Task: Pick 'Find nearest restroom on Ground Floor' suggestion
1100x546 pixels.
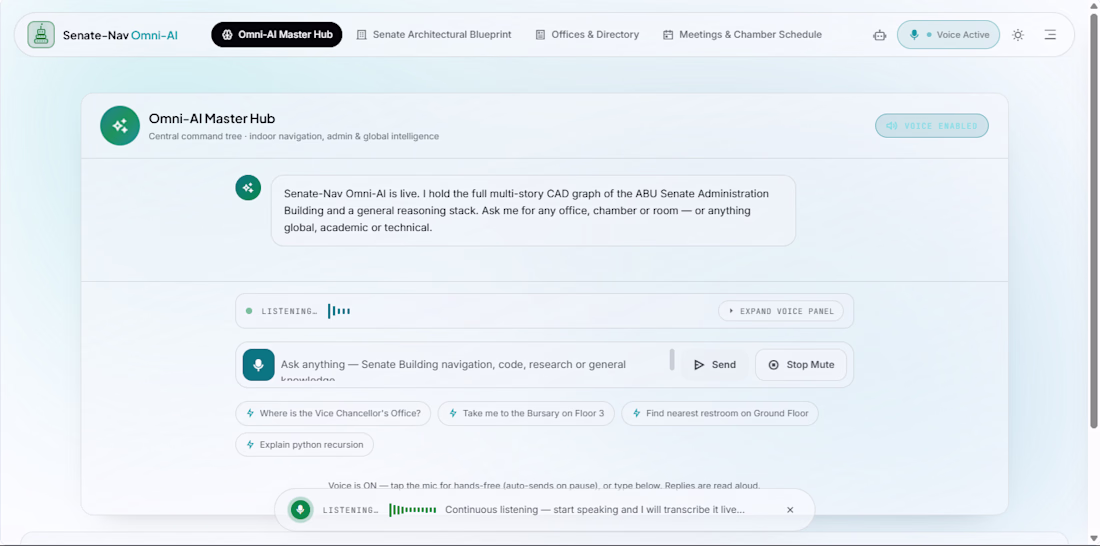Action: tap(720, 413)
